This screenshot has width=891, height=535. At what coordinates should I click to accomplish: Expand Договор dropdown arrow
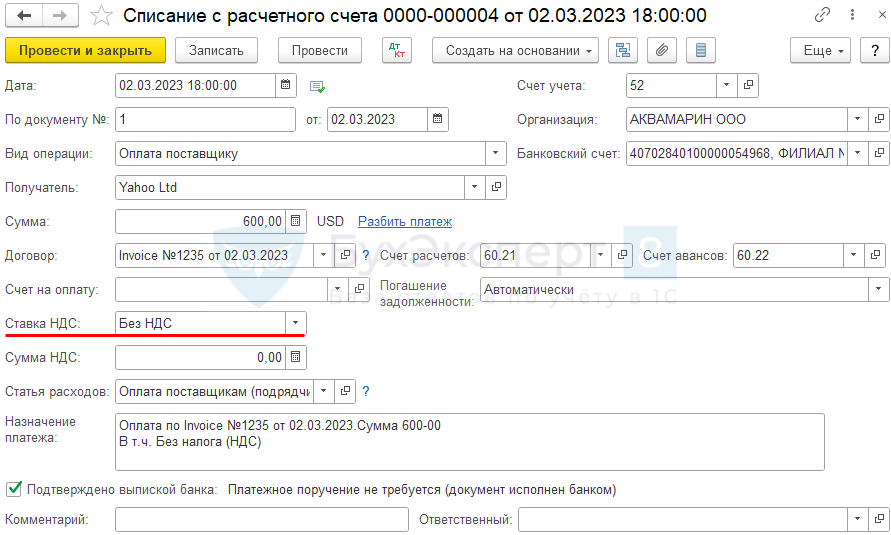click(323, 256)
